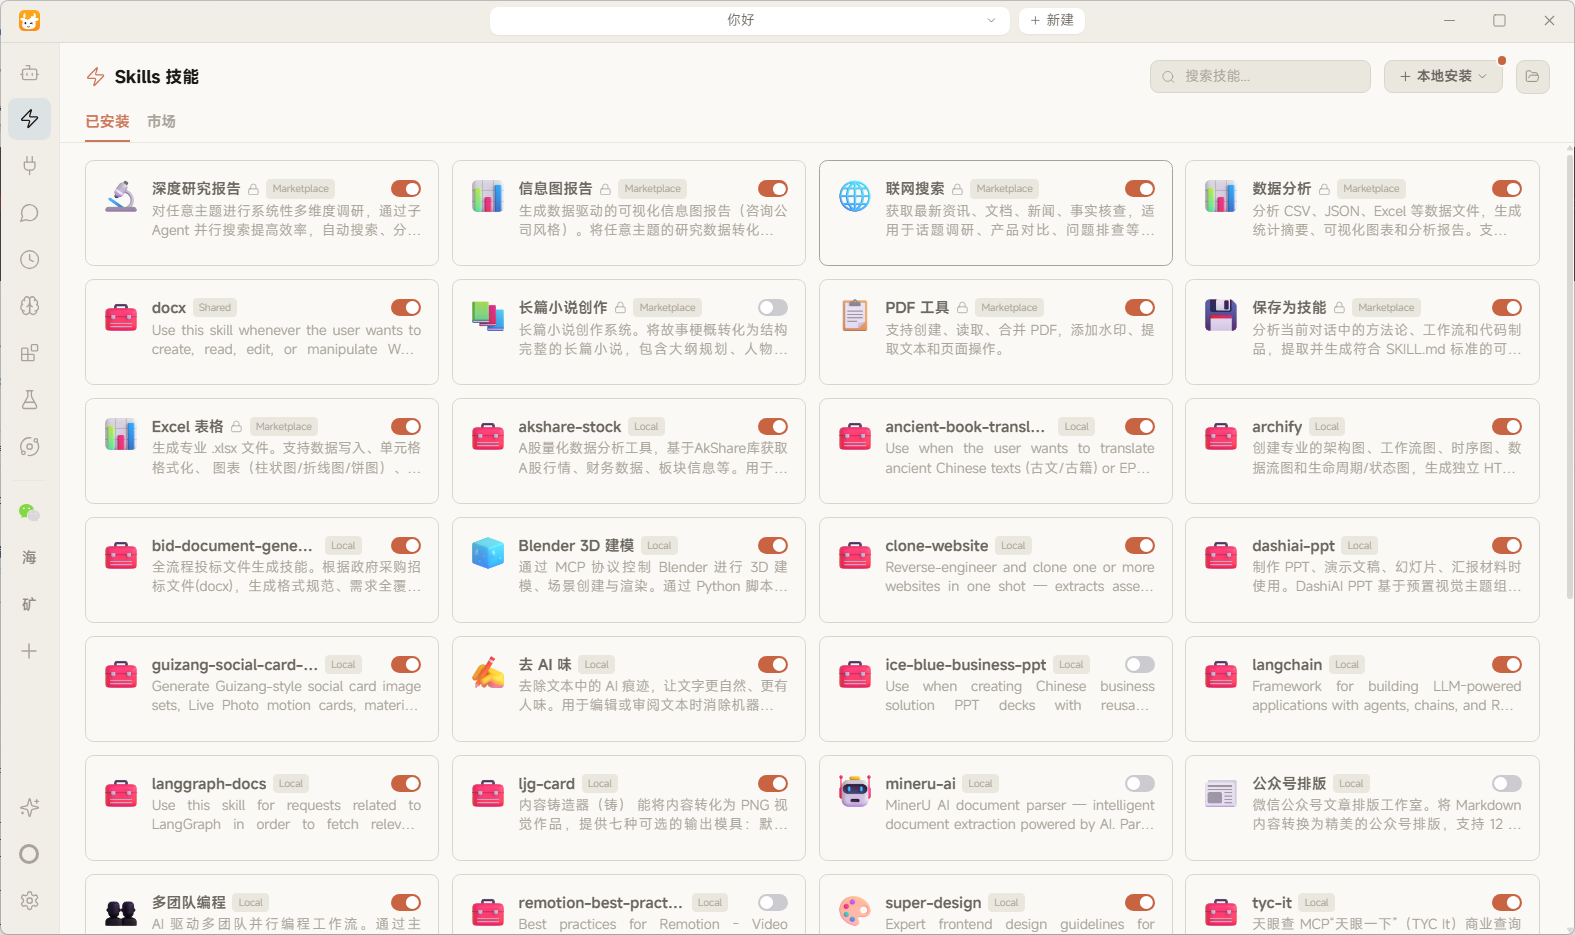
Task: Click the plus icon in the sidebar
Action: tap(30, 651)
